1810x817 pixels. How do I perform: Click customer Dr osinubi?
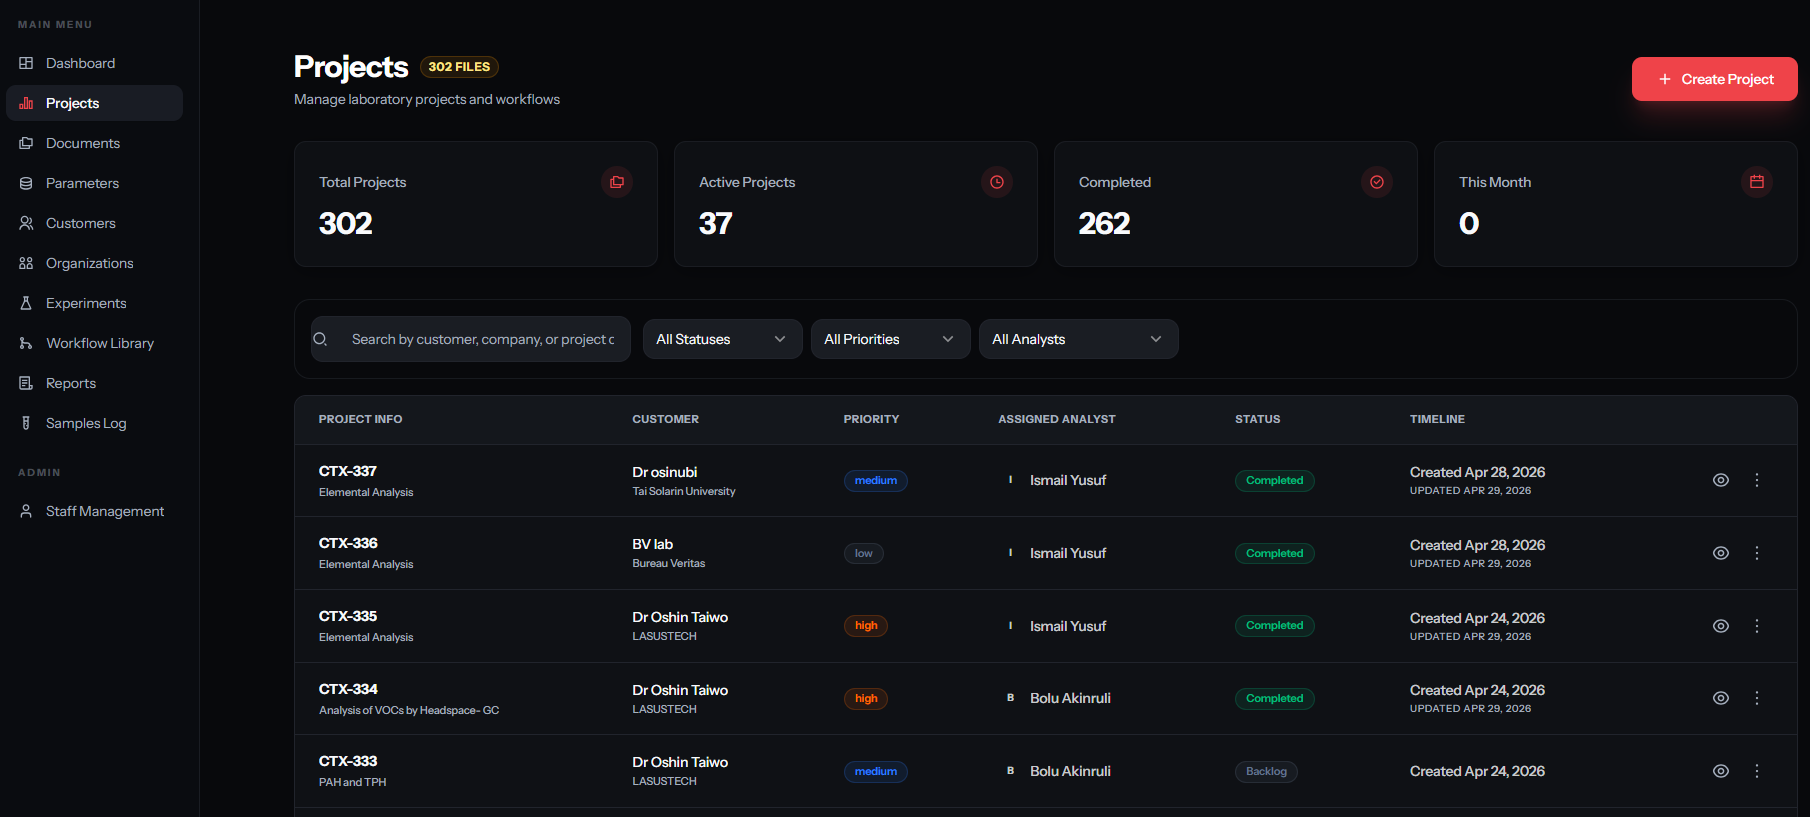pyautogui.click(x=664, y=472)
